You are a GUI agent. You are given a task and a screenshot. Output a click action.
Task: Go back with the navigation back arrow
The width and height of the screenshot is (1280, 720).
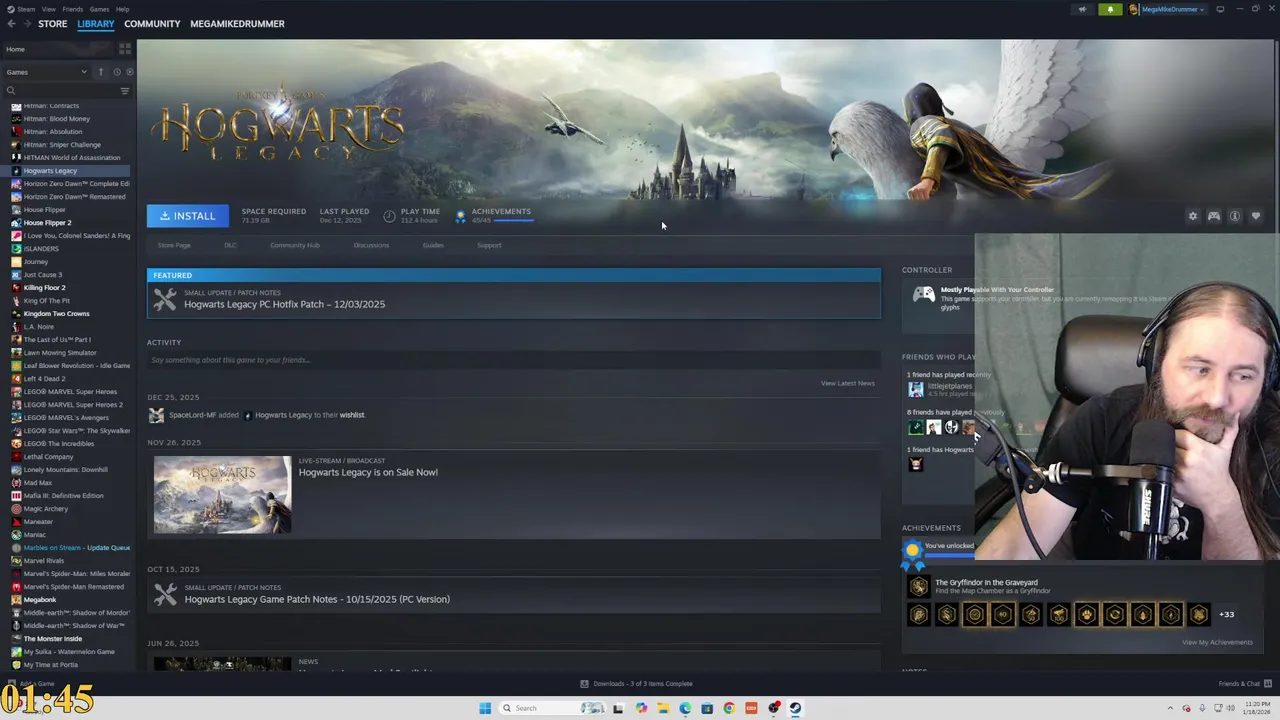pyautogui.click(x=11, y=24)
